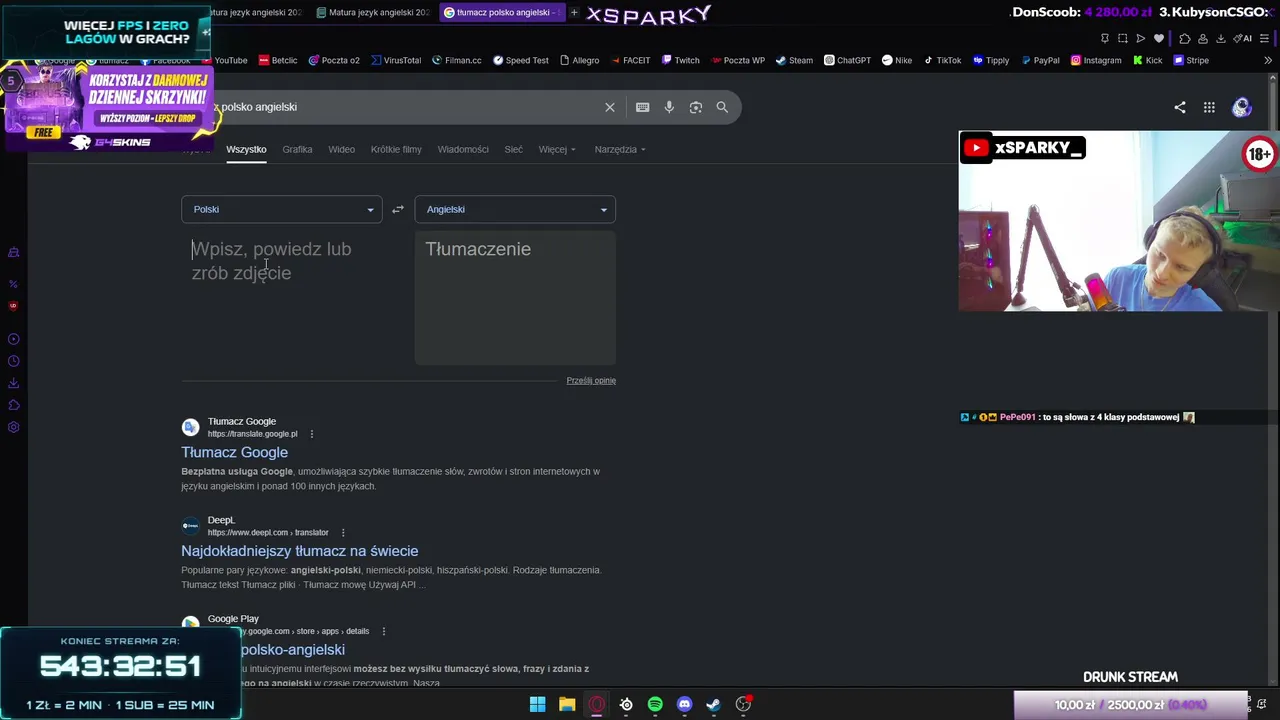Click the Tłumaczenie output box
This screenshot has width=1280, height=720.
[x=515, y=298]
